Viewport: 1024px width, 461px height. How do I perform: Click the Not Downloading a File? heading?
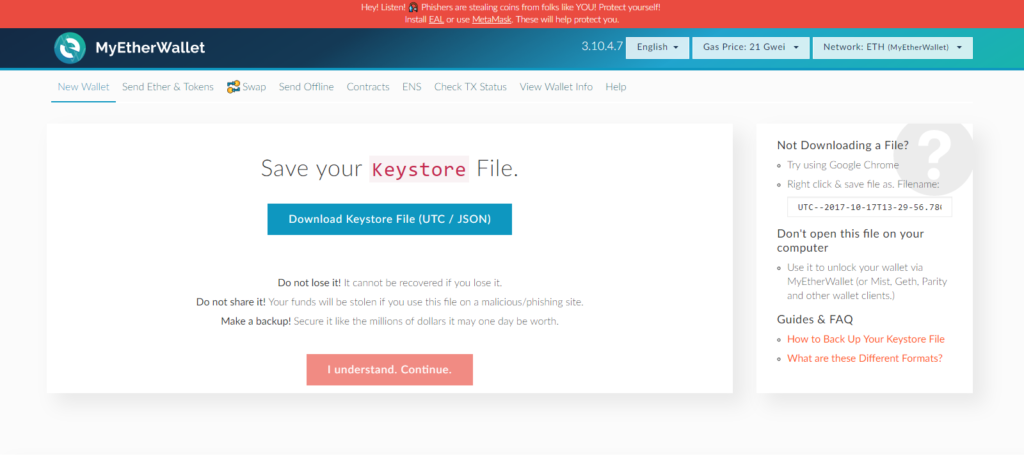(x=842, y=146)
